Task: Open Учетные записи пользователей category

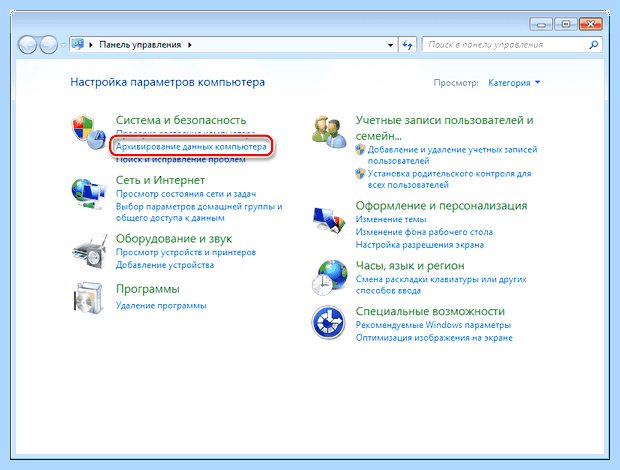Action: pyautogui.click(x=444, y=128)
